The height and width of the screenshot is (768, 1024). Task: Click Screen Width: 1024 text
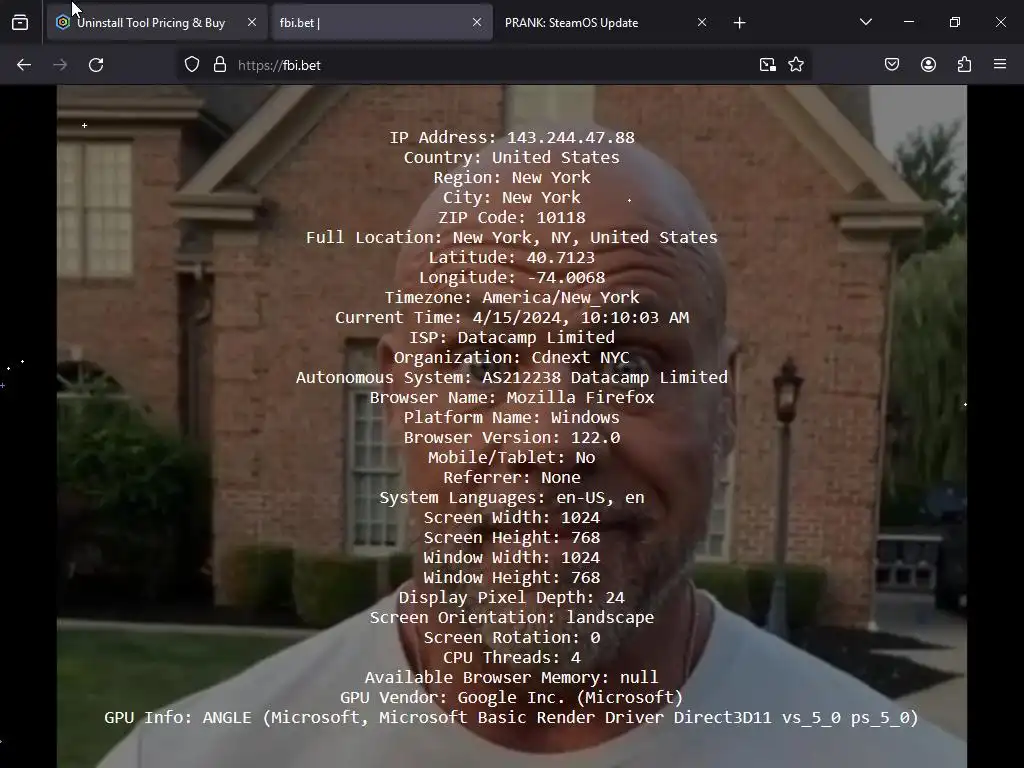pos(512,518)
